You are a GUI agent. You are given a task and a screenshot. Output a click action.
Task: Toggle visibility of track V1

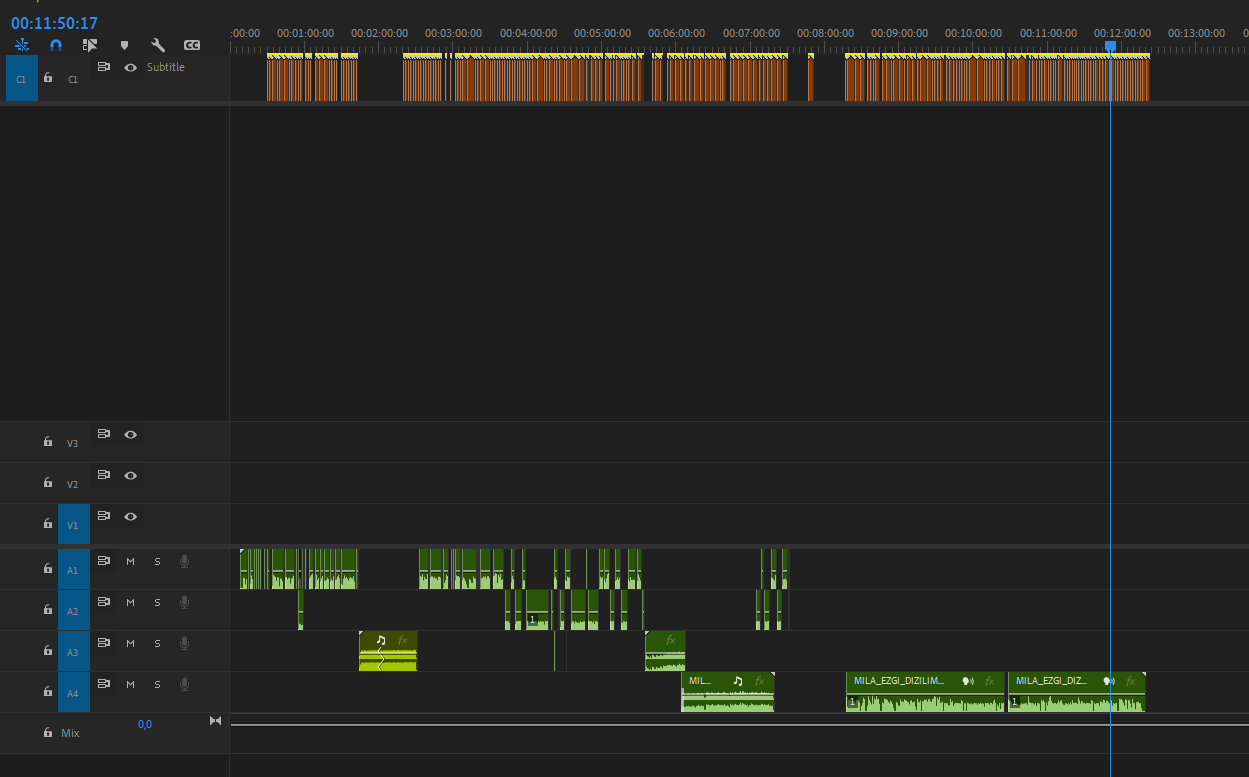pos(130,516)
